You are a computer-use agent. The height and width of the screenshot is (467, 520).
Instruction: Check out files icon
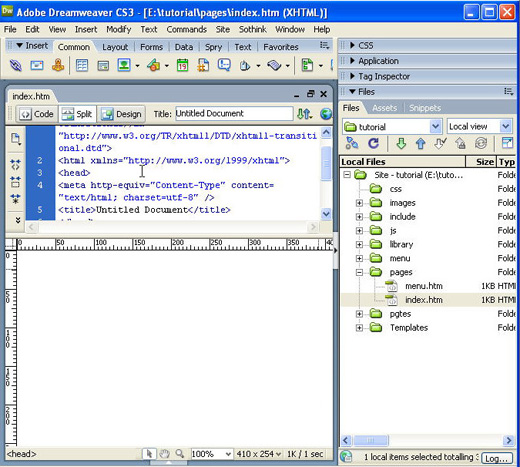(440, 144)
